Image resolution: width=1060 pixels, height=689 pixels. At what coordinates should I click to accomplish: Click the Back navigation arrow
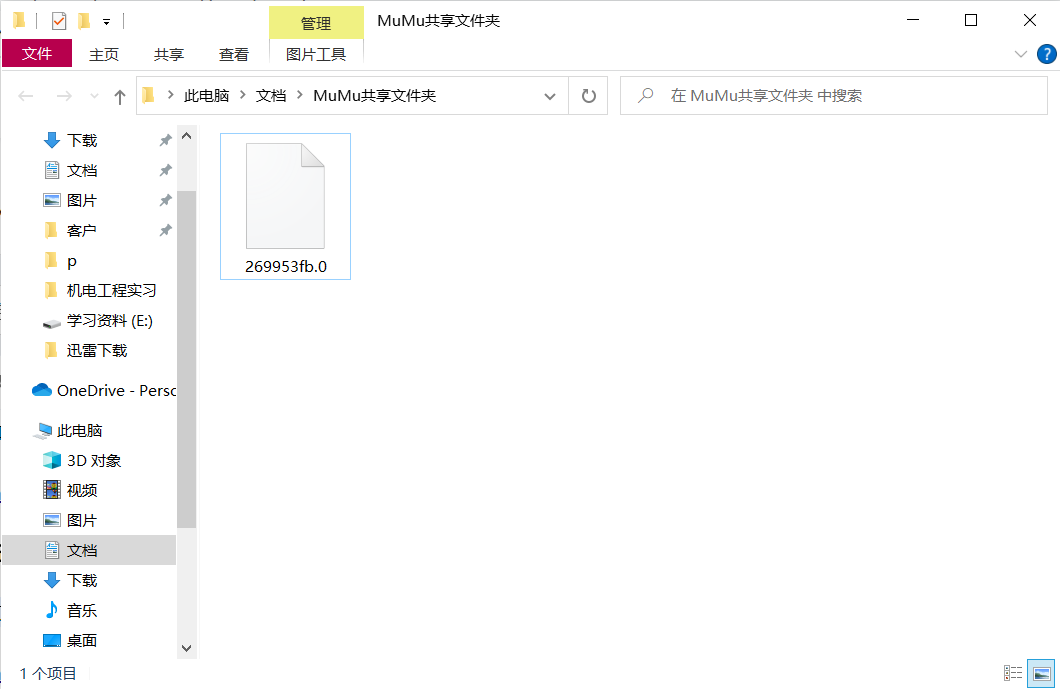pyautogui.click(x=27, y=96)
